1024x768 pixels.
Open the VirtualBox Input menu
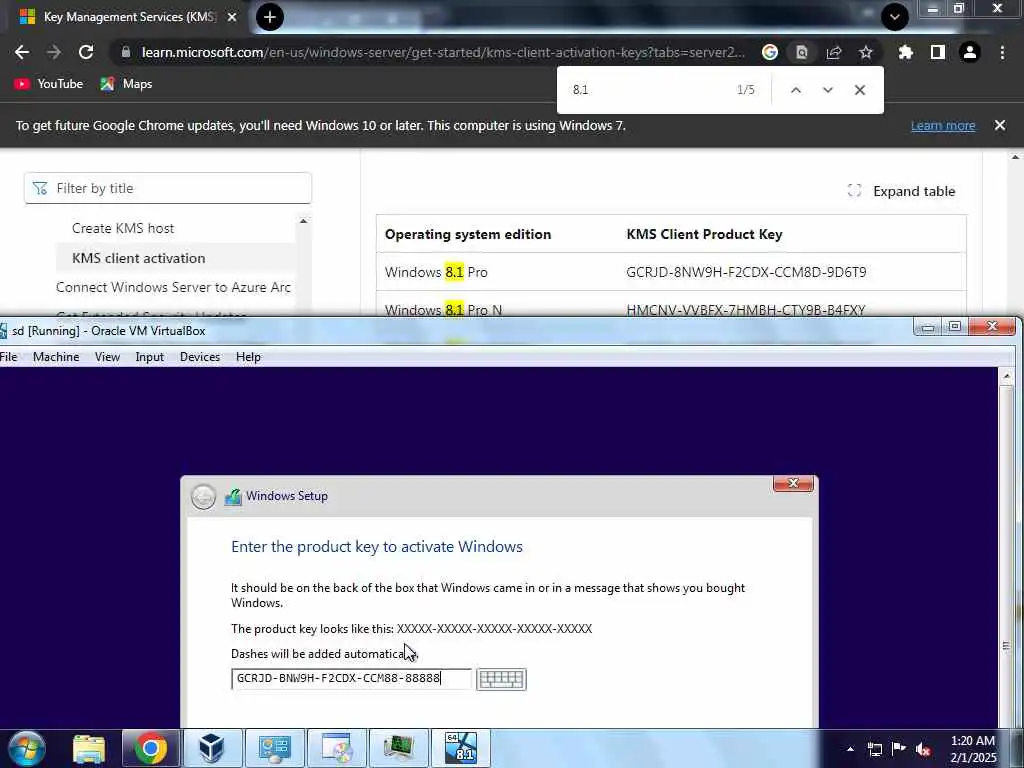pyautogui.click(x=150, y=357)
